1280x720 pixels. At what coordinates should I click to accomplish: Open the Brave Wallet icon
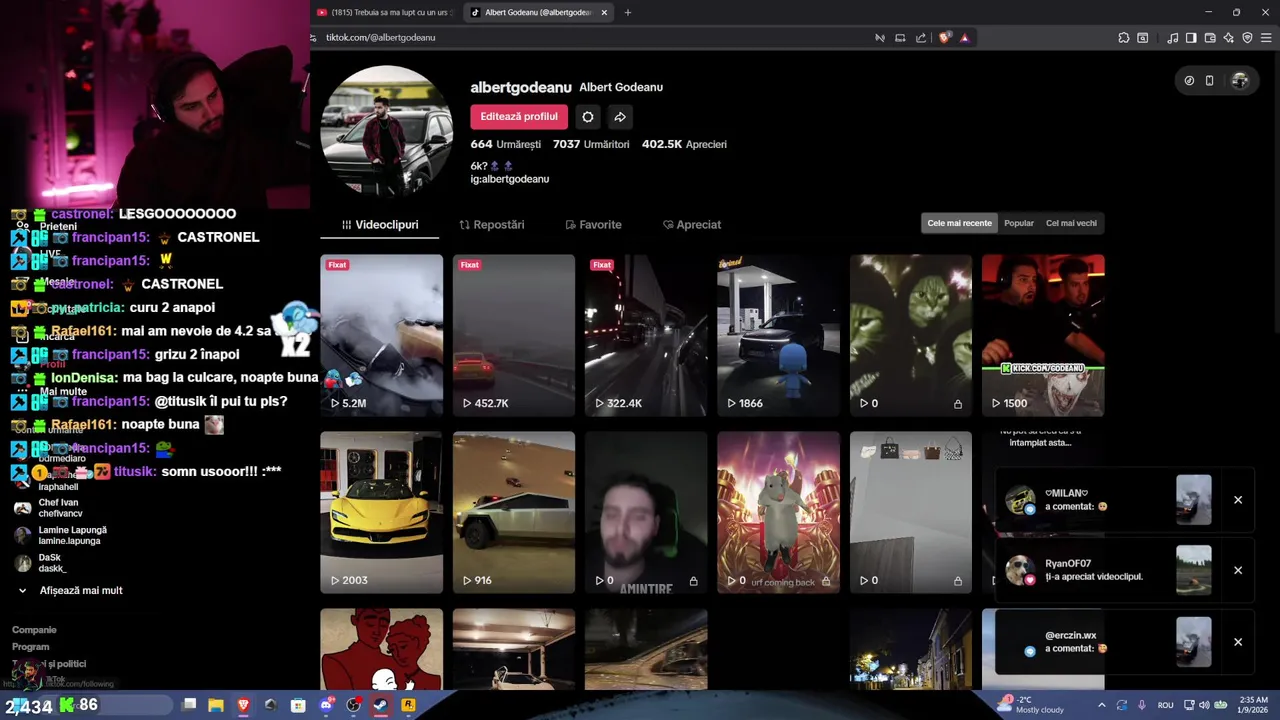pos(1210,38)
